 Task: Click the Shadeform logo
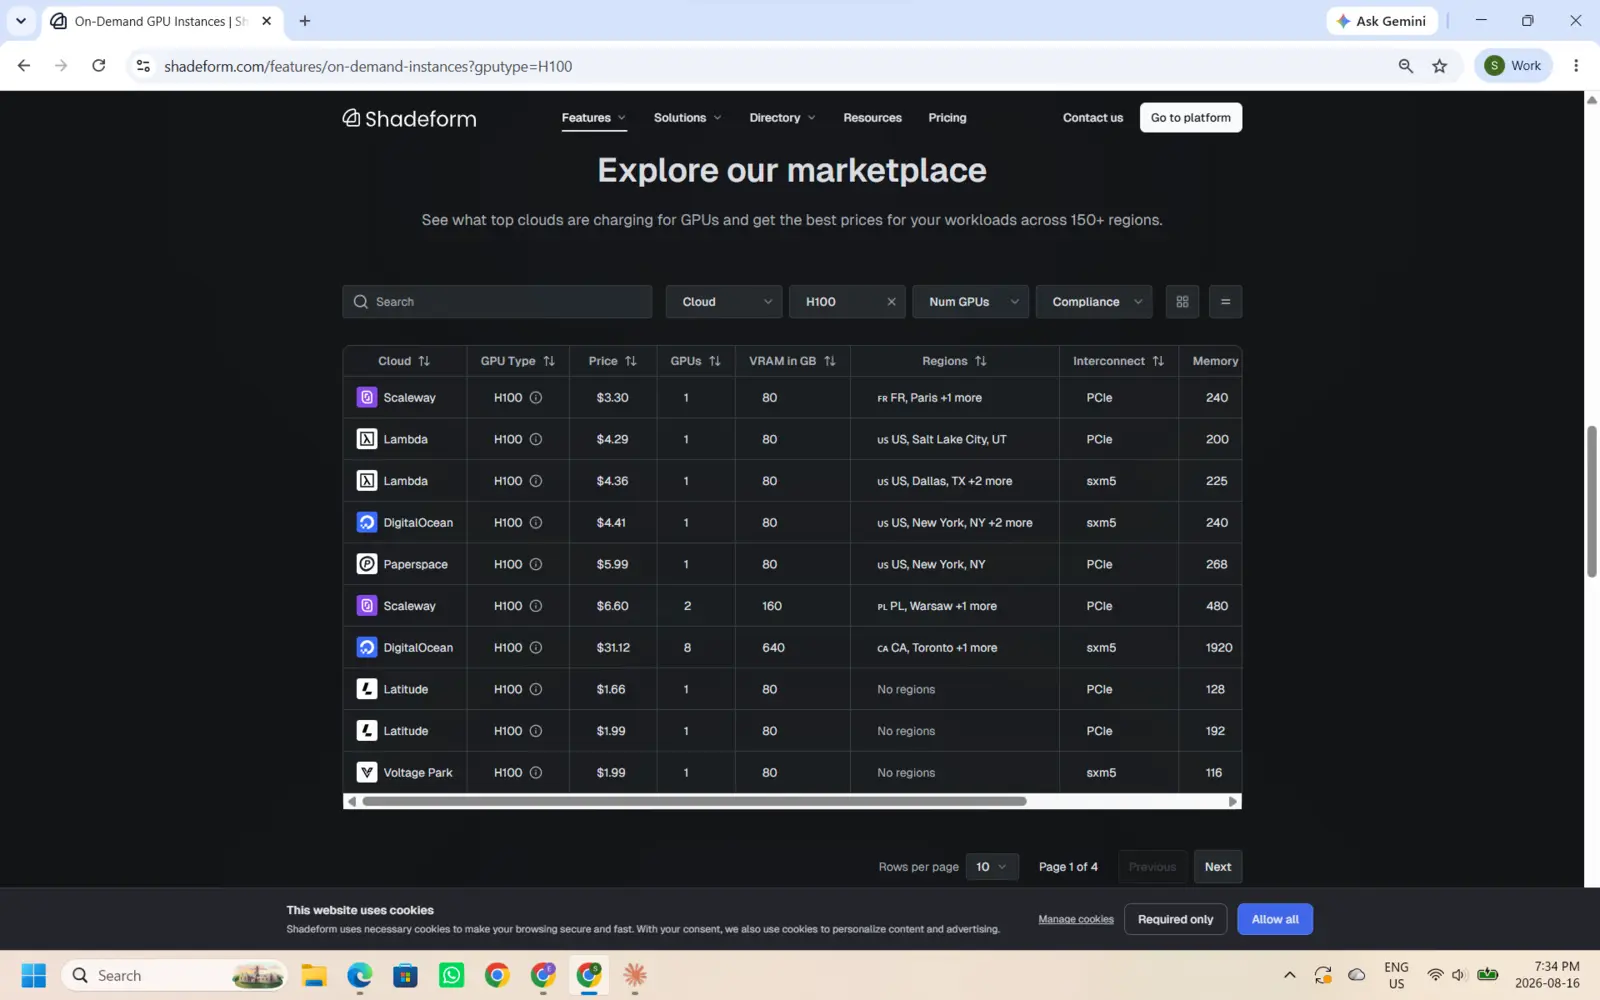point(409,118)
